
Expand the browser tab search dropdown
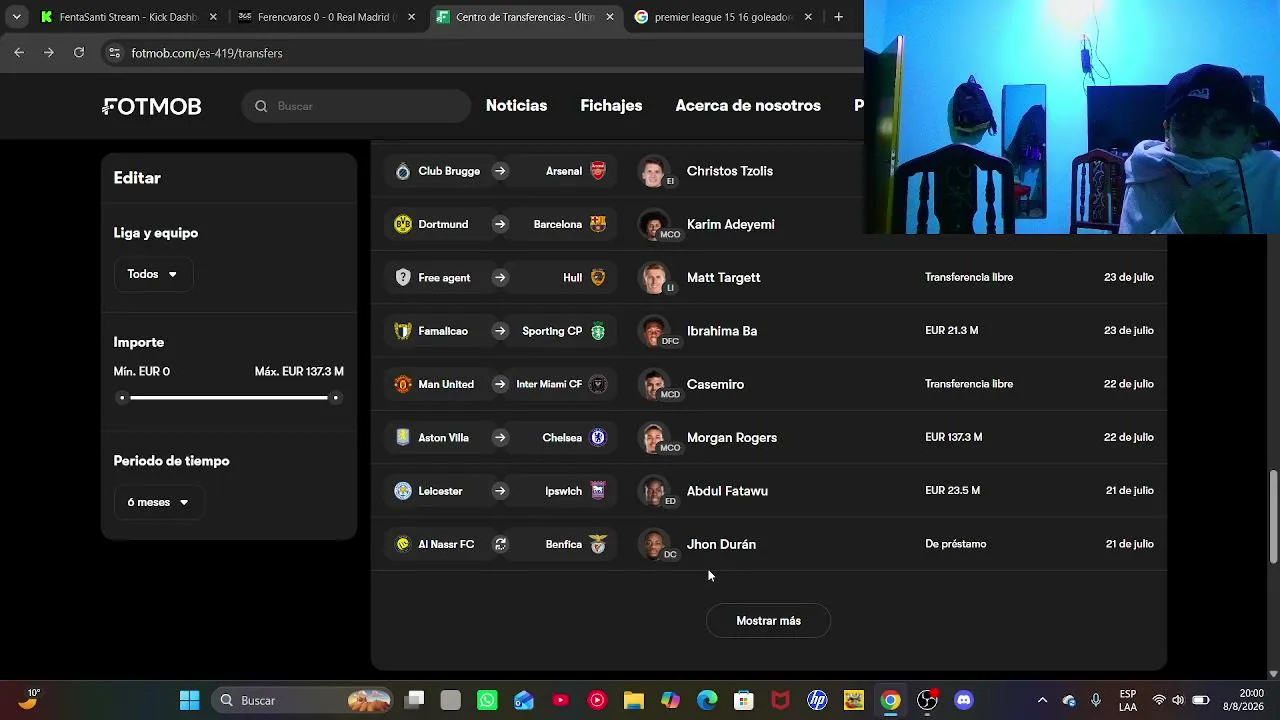pos(16,17)
